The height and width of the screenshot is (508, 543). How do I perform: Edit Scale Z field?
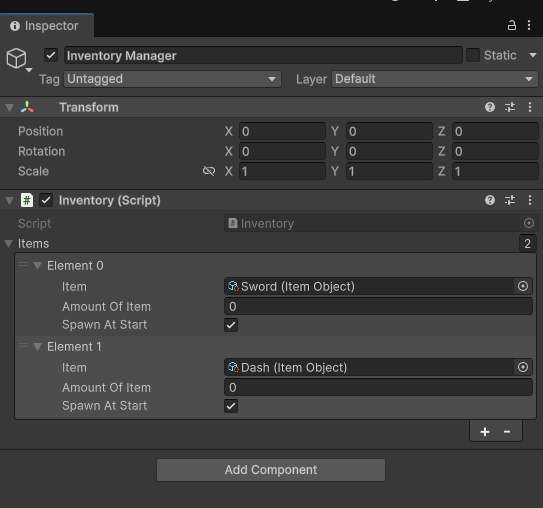[x=495, y=171]
